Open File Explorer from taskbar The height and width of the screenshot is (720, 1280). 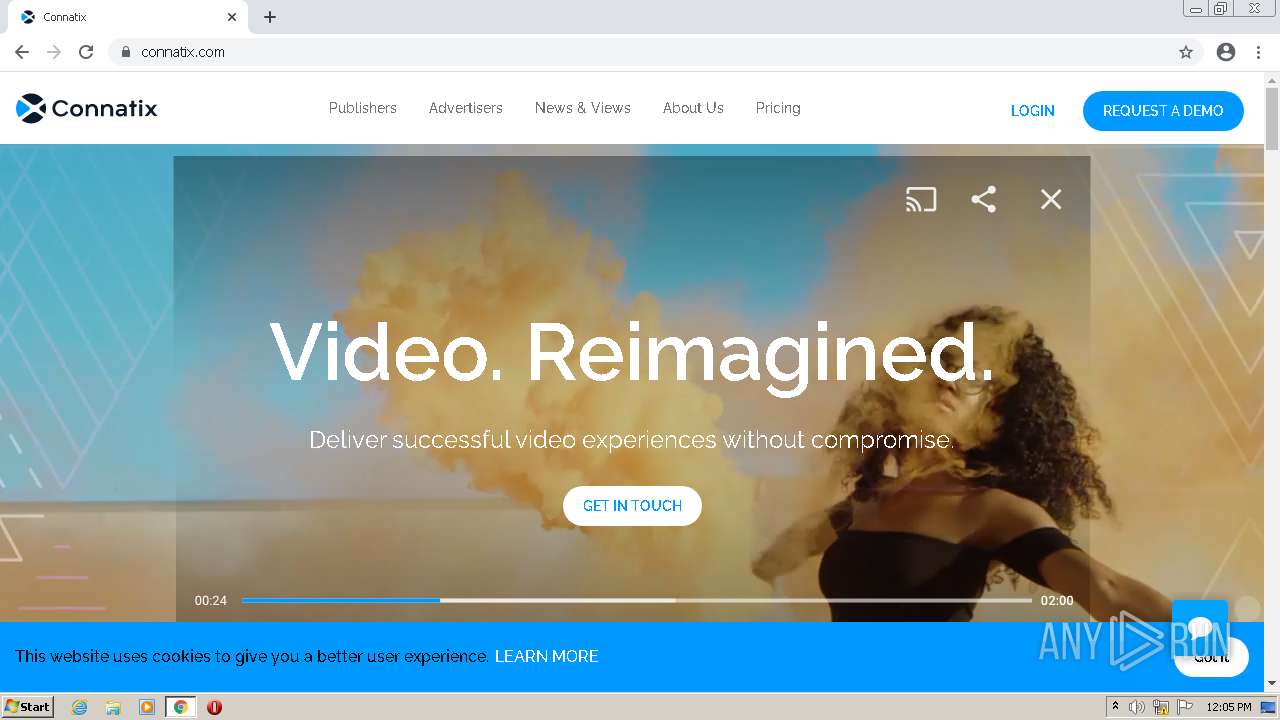point(113,707)
